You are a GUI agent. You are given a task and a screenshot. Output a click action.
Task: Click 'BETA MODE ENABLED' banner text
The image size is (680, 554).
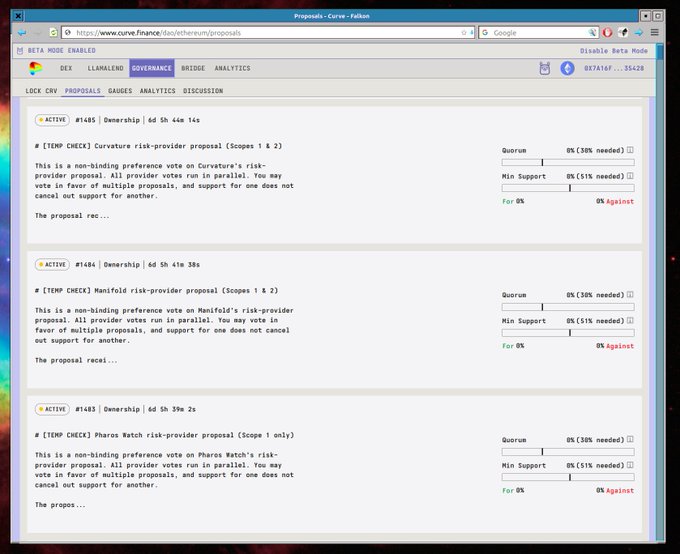click(x=62, y=51)
